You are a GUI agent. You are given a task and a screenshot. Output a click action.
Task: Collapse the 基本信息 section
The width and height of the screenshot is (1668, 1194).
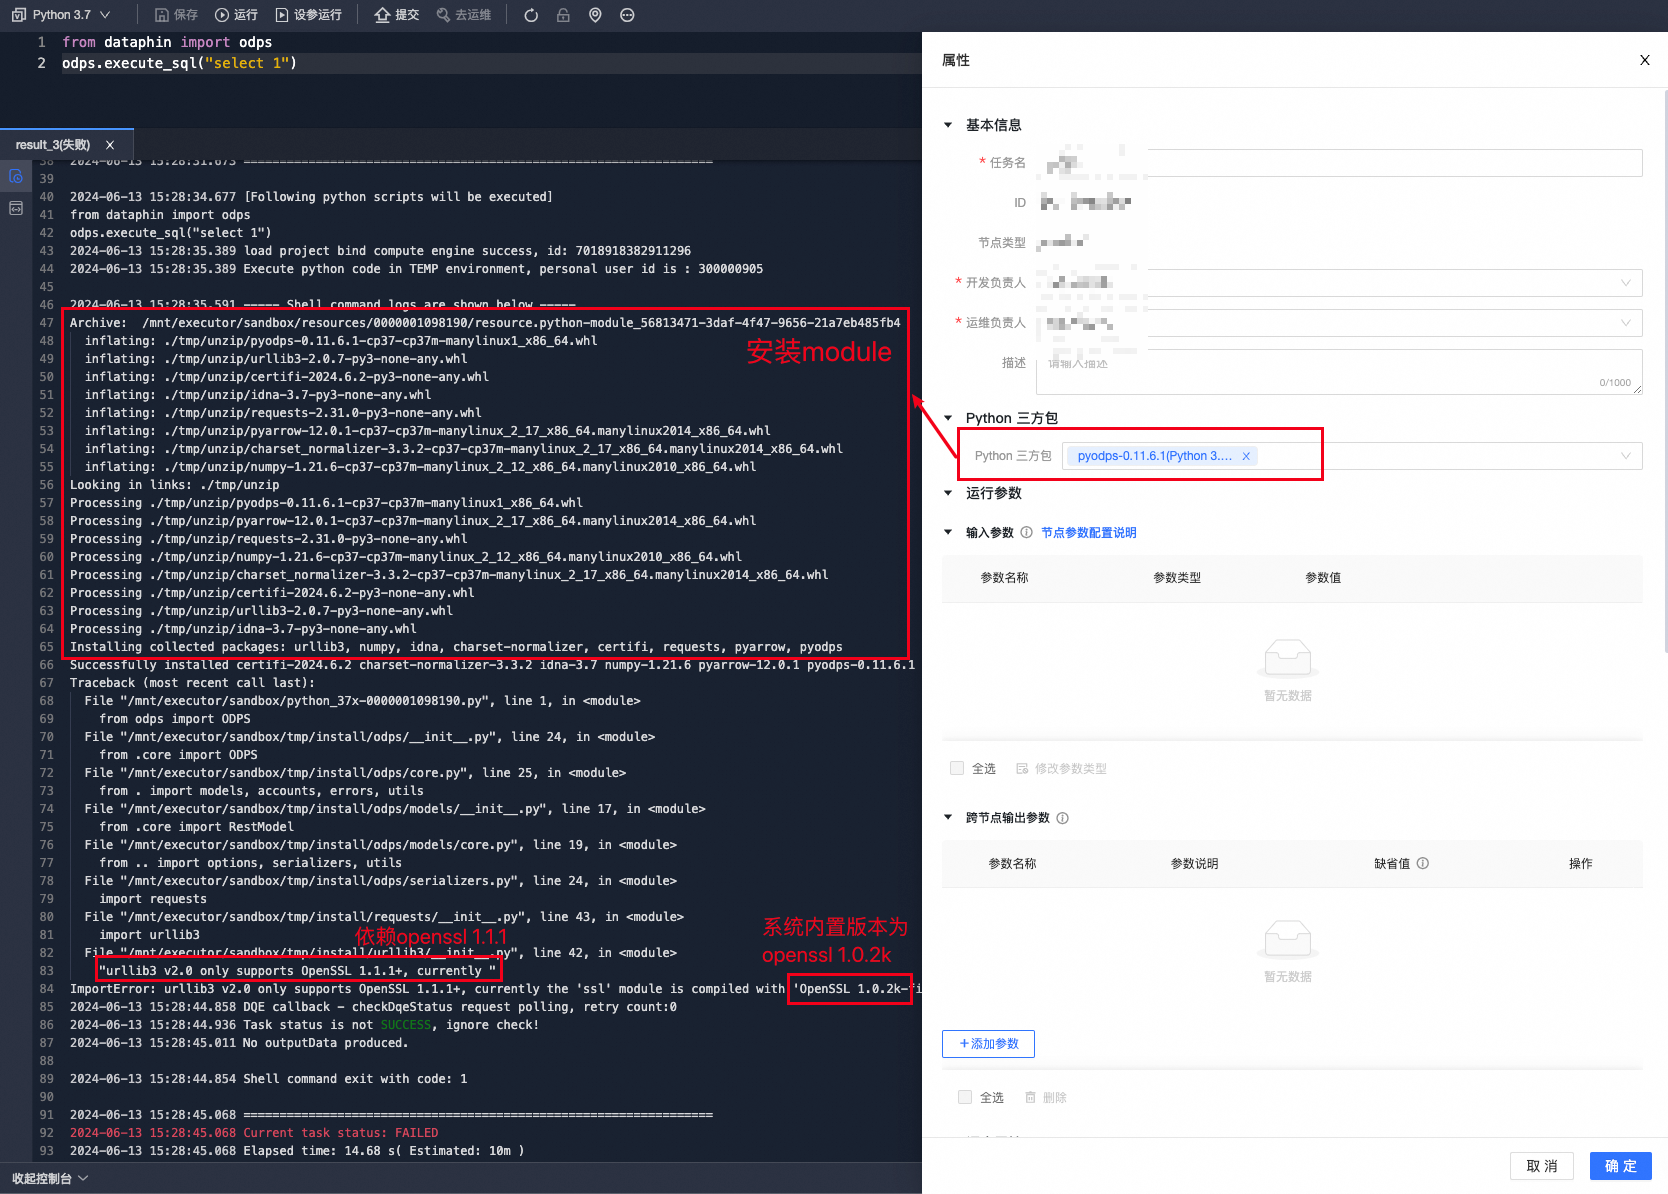(948, 125)
